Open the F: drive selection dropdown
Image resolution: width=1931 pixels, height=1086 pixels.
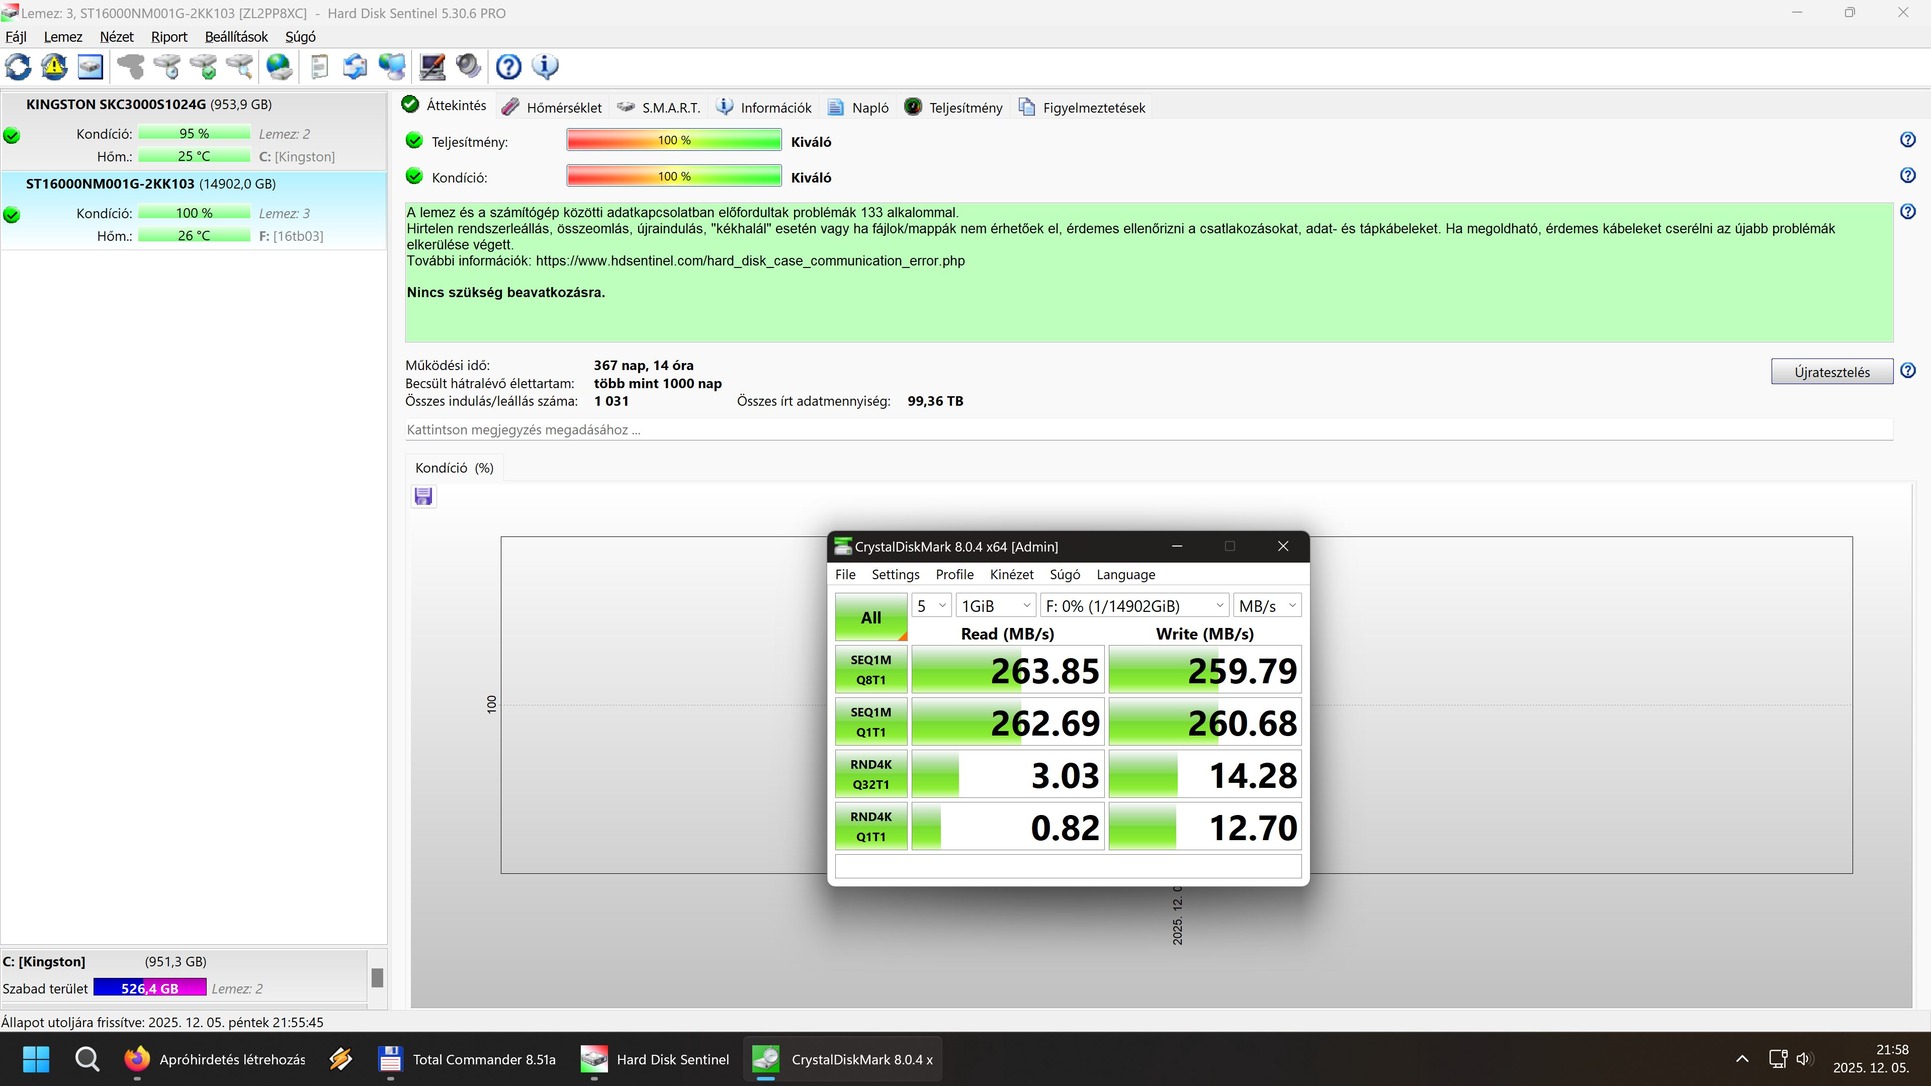click(x=1133, y=606)
